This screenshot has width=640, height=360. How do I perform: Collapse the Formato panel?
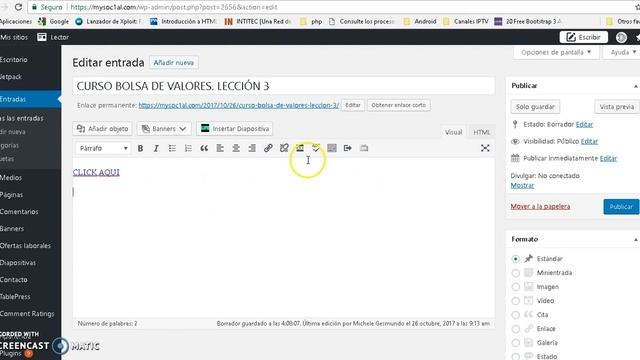coord(636,240)
